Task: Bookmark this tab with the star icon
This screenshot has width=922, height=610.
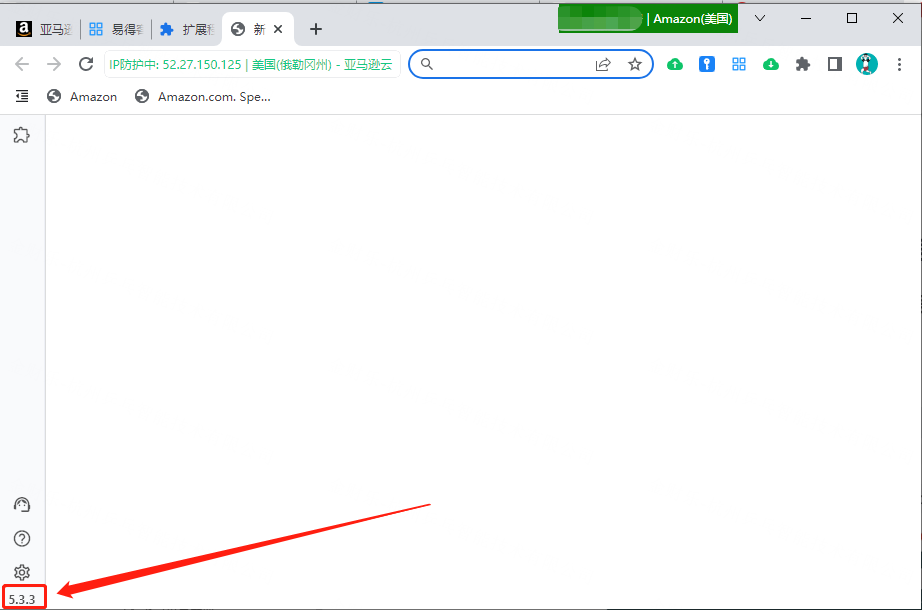Action: click(x=634, y=64)
